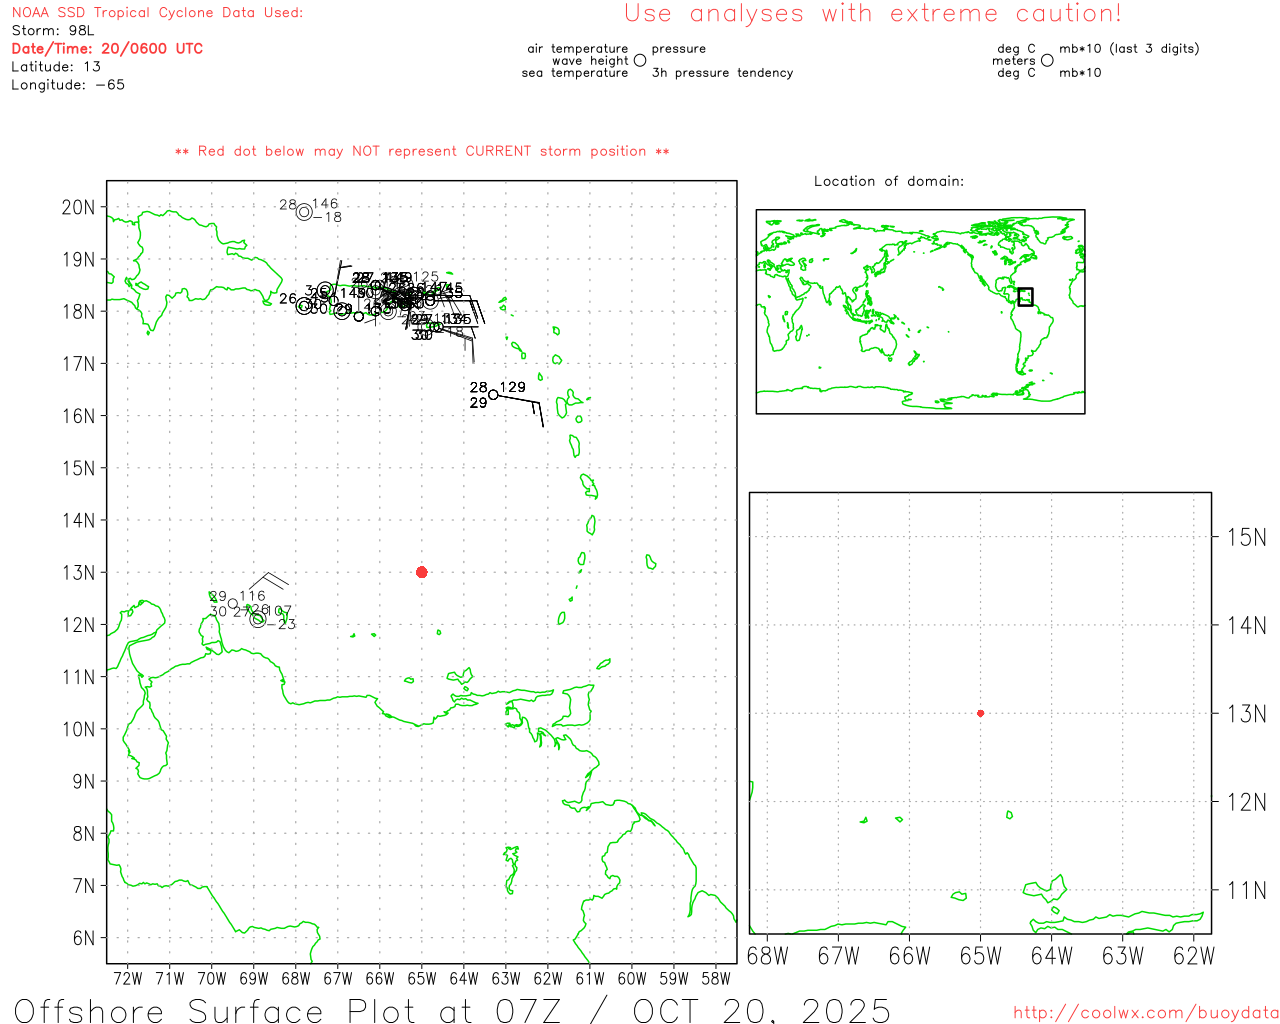Click the 65W longitude label under main map
This screenshot has height=1024, width=1280.
coord(422,978)
